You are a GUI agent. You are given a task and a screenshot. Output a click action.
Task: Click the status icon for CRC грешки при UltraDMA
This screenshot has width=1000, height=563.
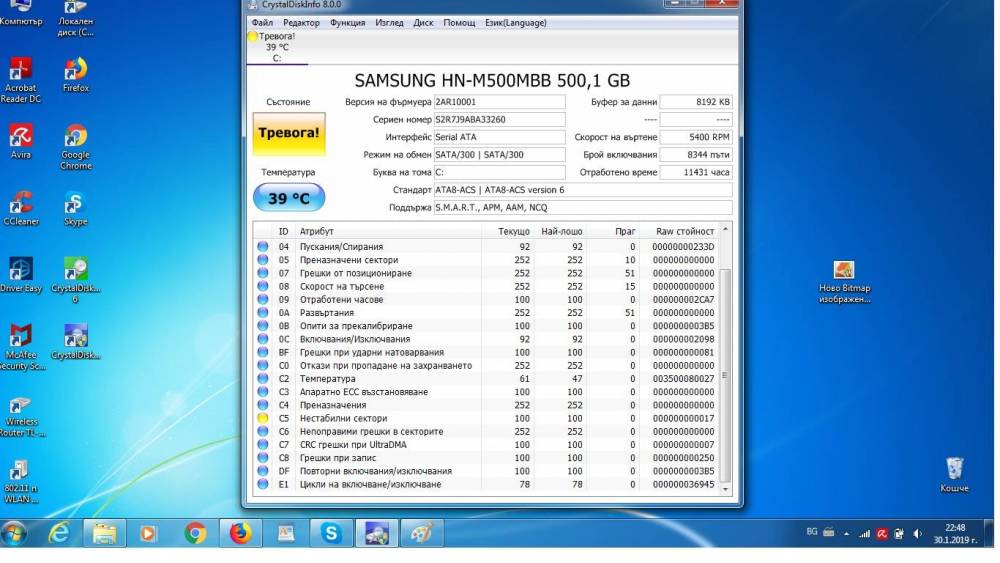tap(263, 445)
